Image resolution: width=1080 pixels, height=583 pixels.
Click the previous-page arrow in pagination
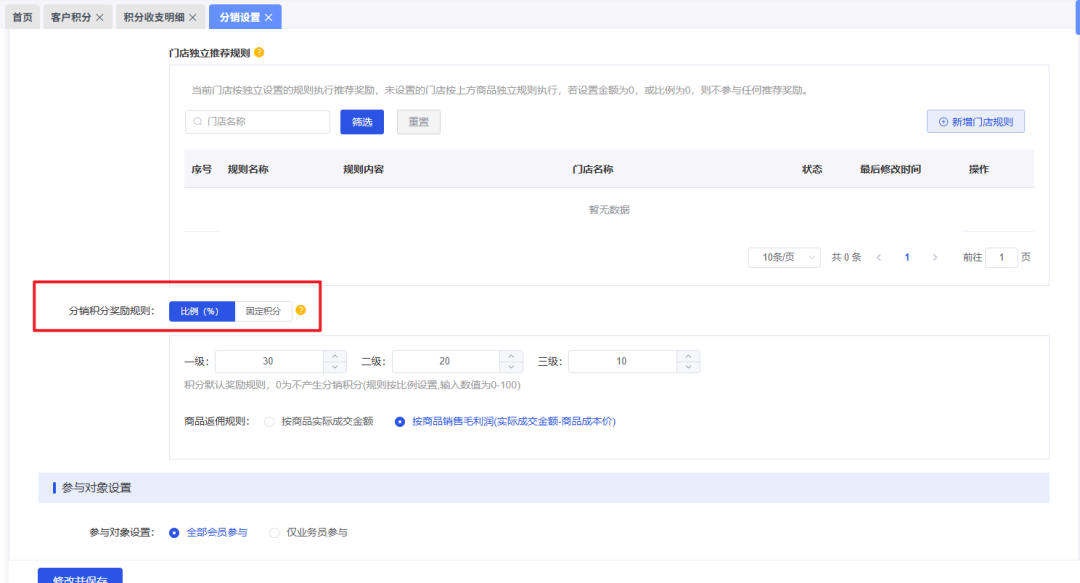click(x=879, y=257)
